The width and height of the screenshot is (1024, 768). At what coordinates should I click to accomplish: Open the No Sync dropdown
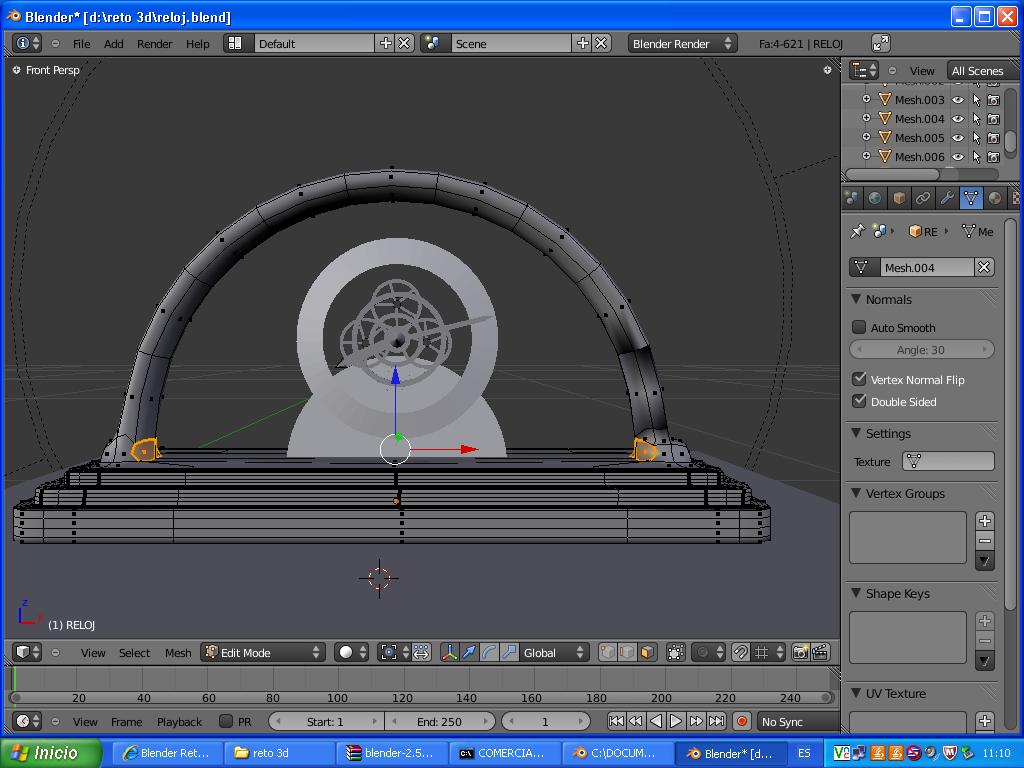pyautogui.click(x=799, y=721)
